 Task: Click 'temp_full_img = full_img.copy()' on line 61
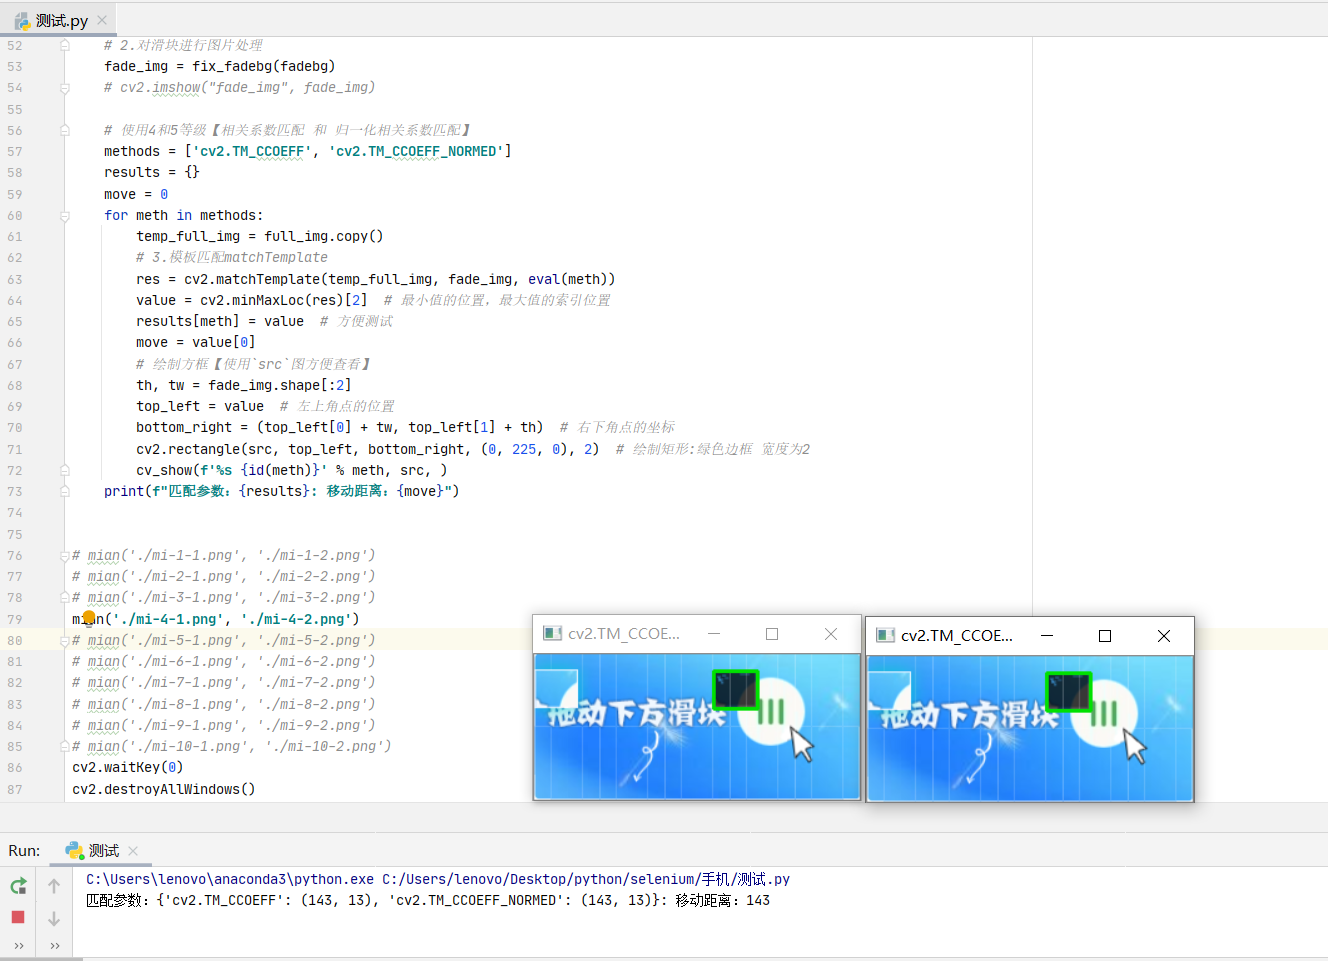point(260,236)
